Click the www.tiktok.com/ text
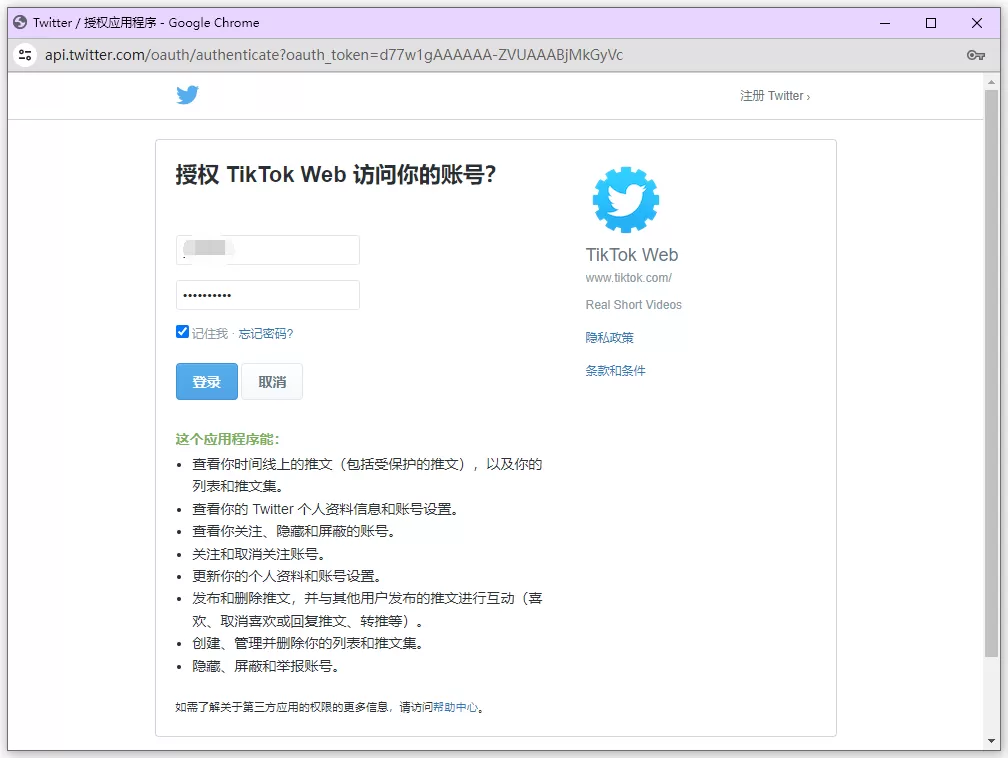Image resolution: width=1008 pixels, height=758 pixels. (x=628, y=278)
